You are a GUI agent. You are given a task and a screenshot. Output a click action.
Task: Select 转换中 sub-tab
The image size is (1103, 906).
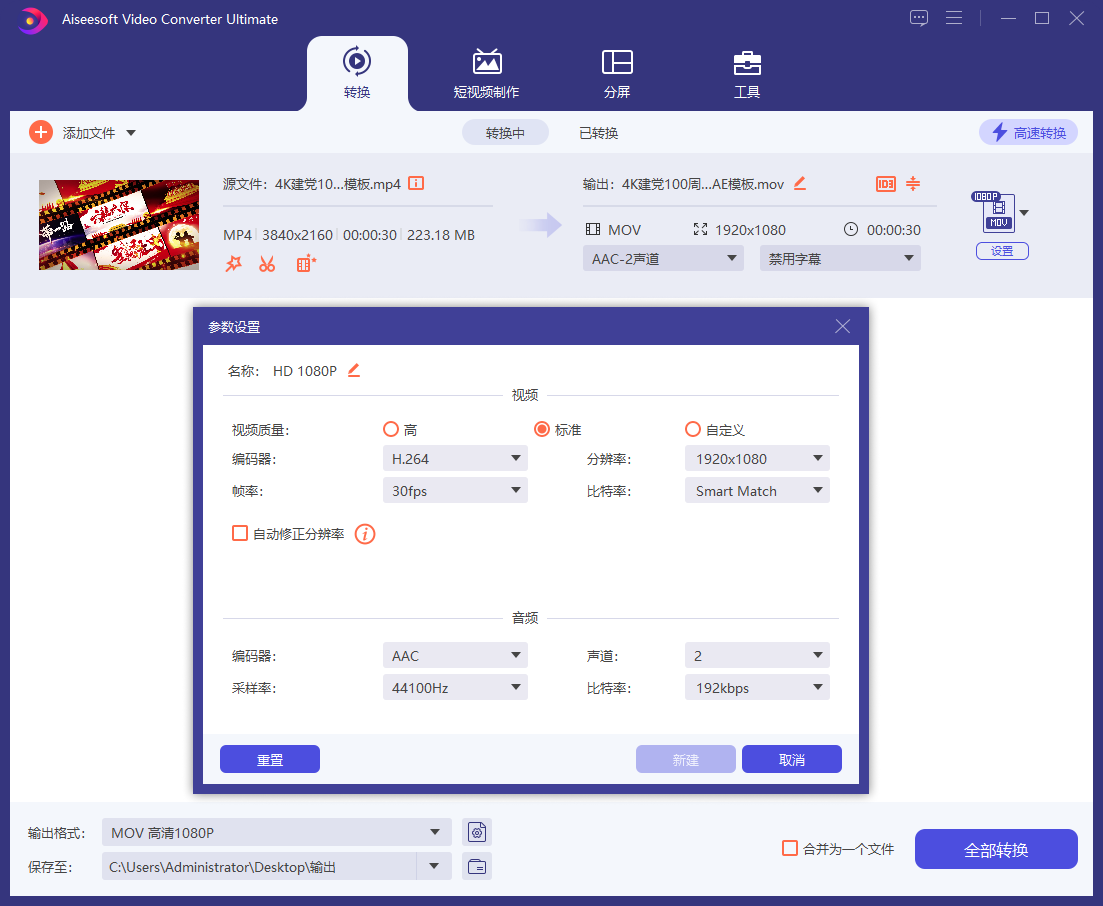505,132
